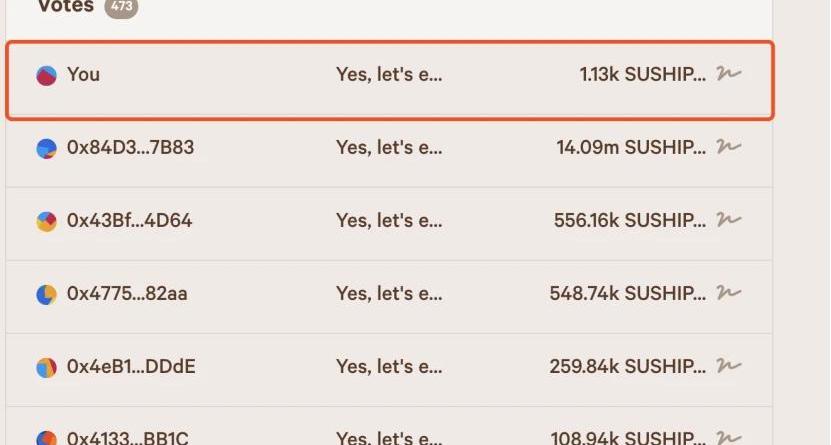
Task: Open signature icon for 548.74k SUSHIP vote
Action: click(728, 293)
